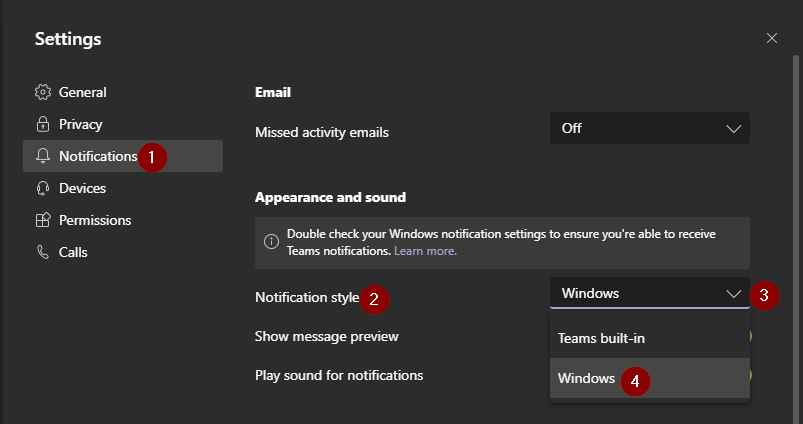This screenshot has width=803, height=424.
Task: Click the Notification style combo box
Action: (x=640, y=293)
